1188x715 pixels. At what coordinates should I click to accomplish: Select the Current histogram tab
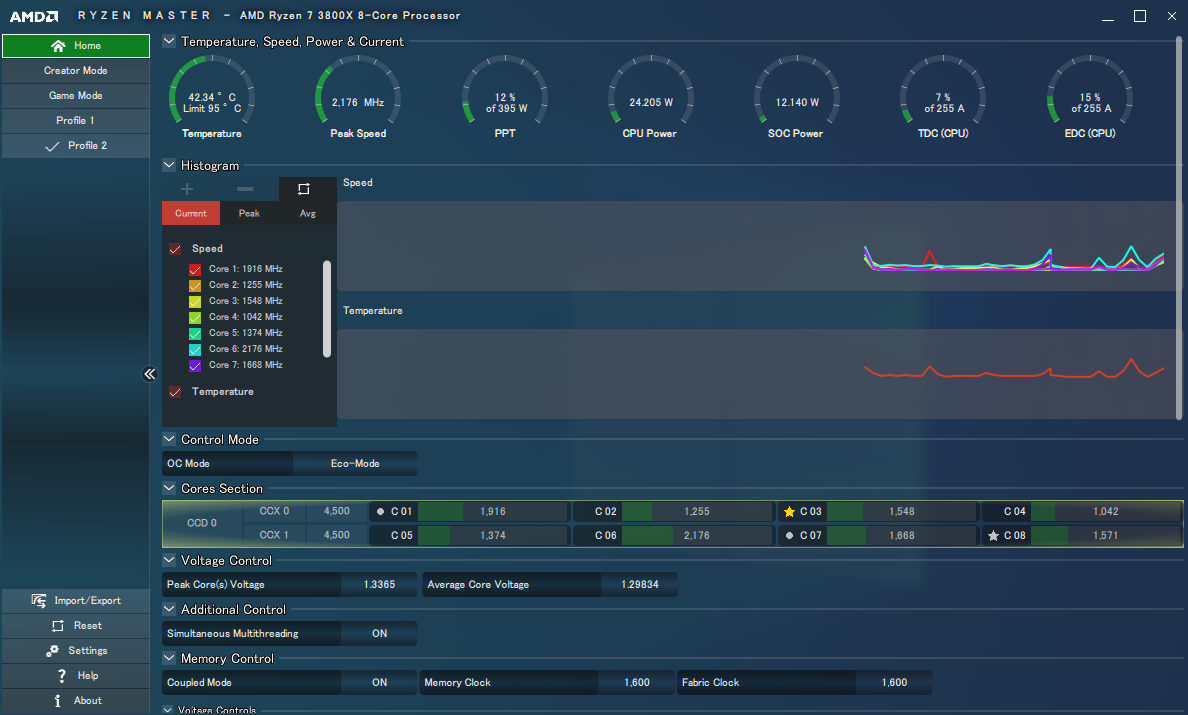coord(191,214)
